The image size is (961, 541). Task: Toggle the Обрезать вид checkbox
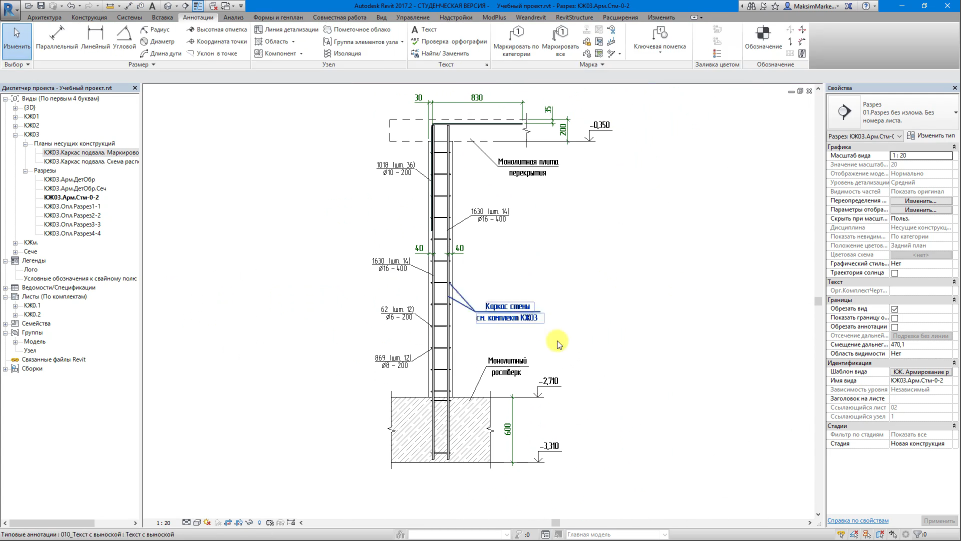point(894,309)
